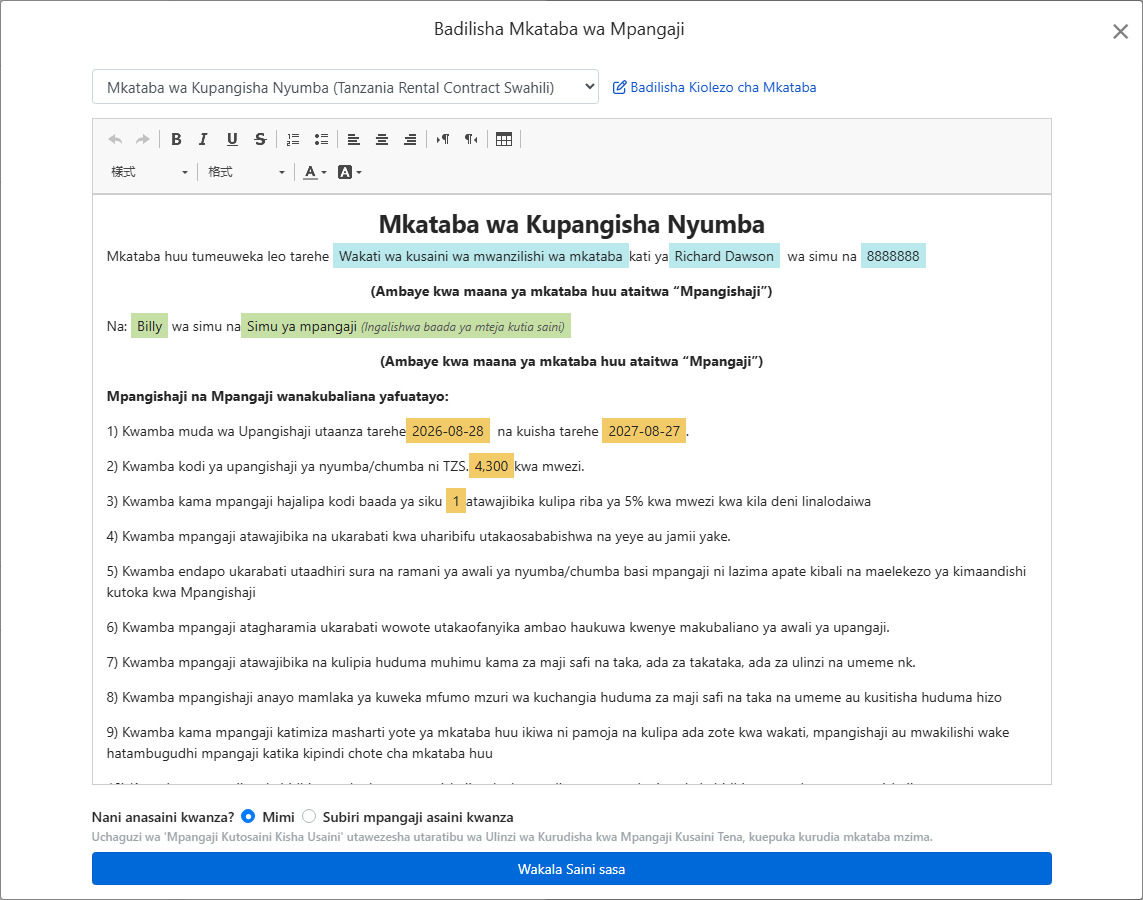Click the Simu ya mpangaji placeholder field
The width and height of the screenshot is (1143, 900).
pos(405,326)
